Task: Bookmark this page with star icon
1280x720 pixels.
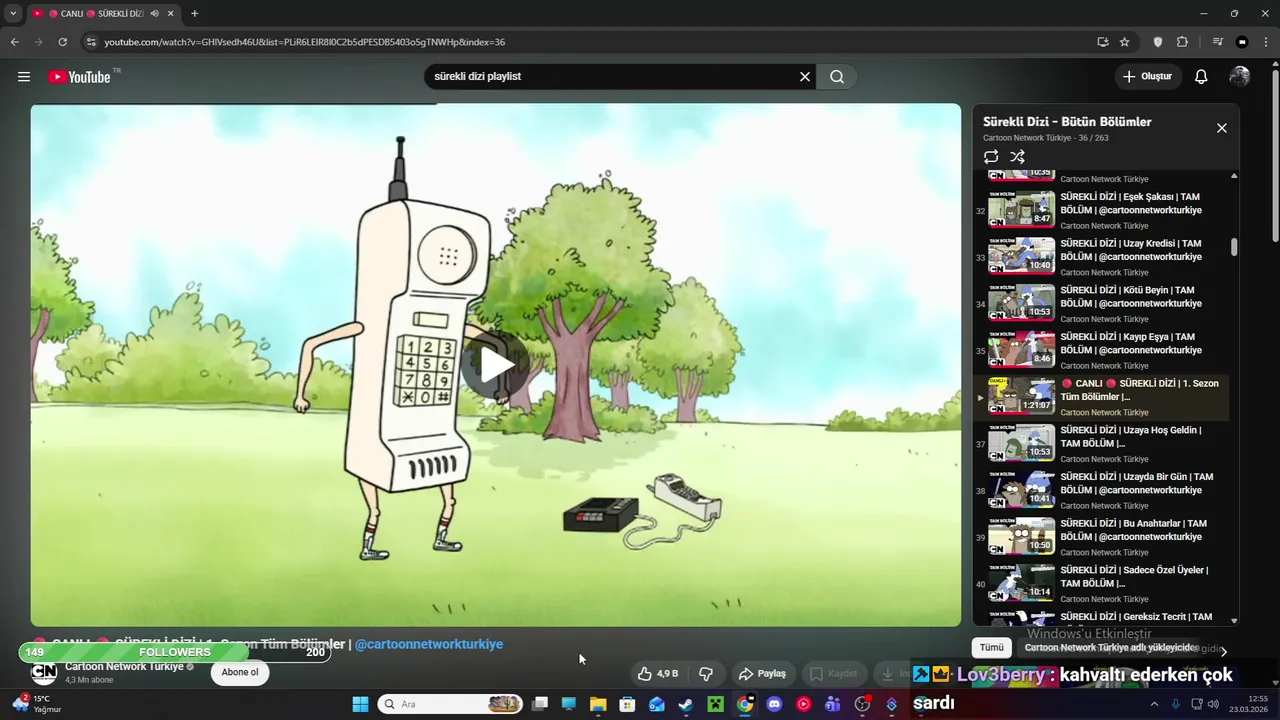Action: (1124, 42)
